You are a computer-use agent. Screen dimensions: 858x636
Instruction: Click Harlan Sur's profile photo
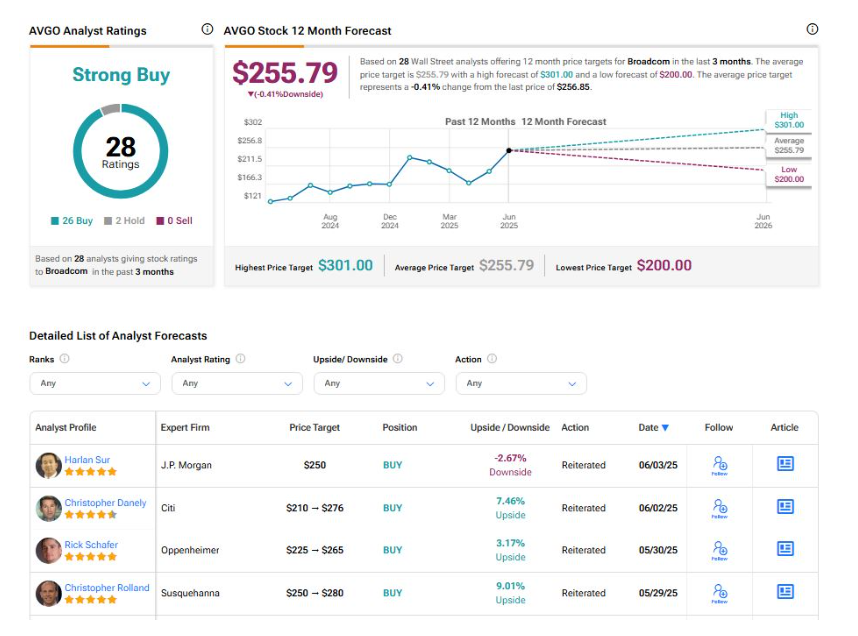point(49,465)
